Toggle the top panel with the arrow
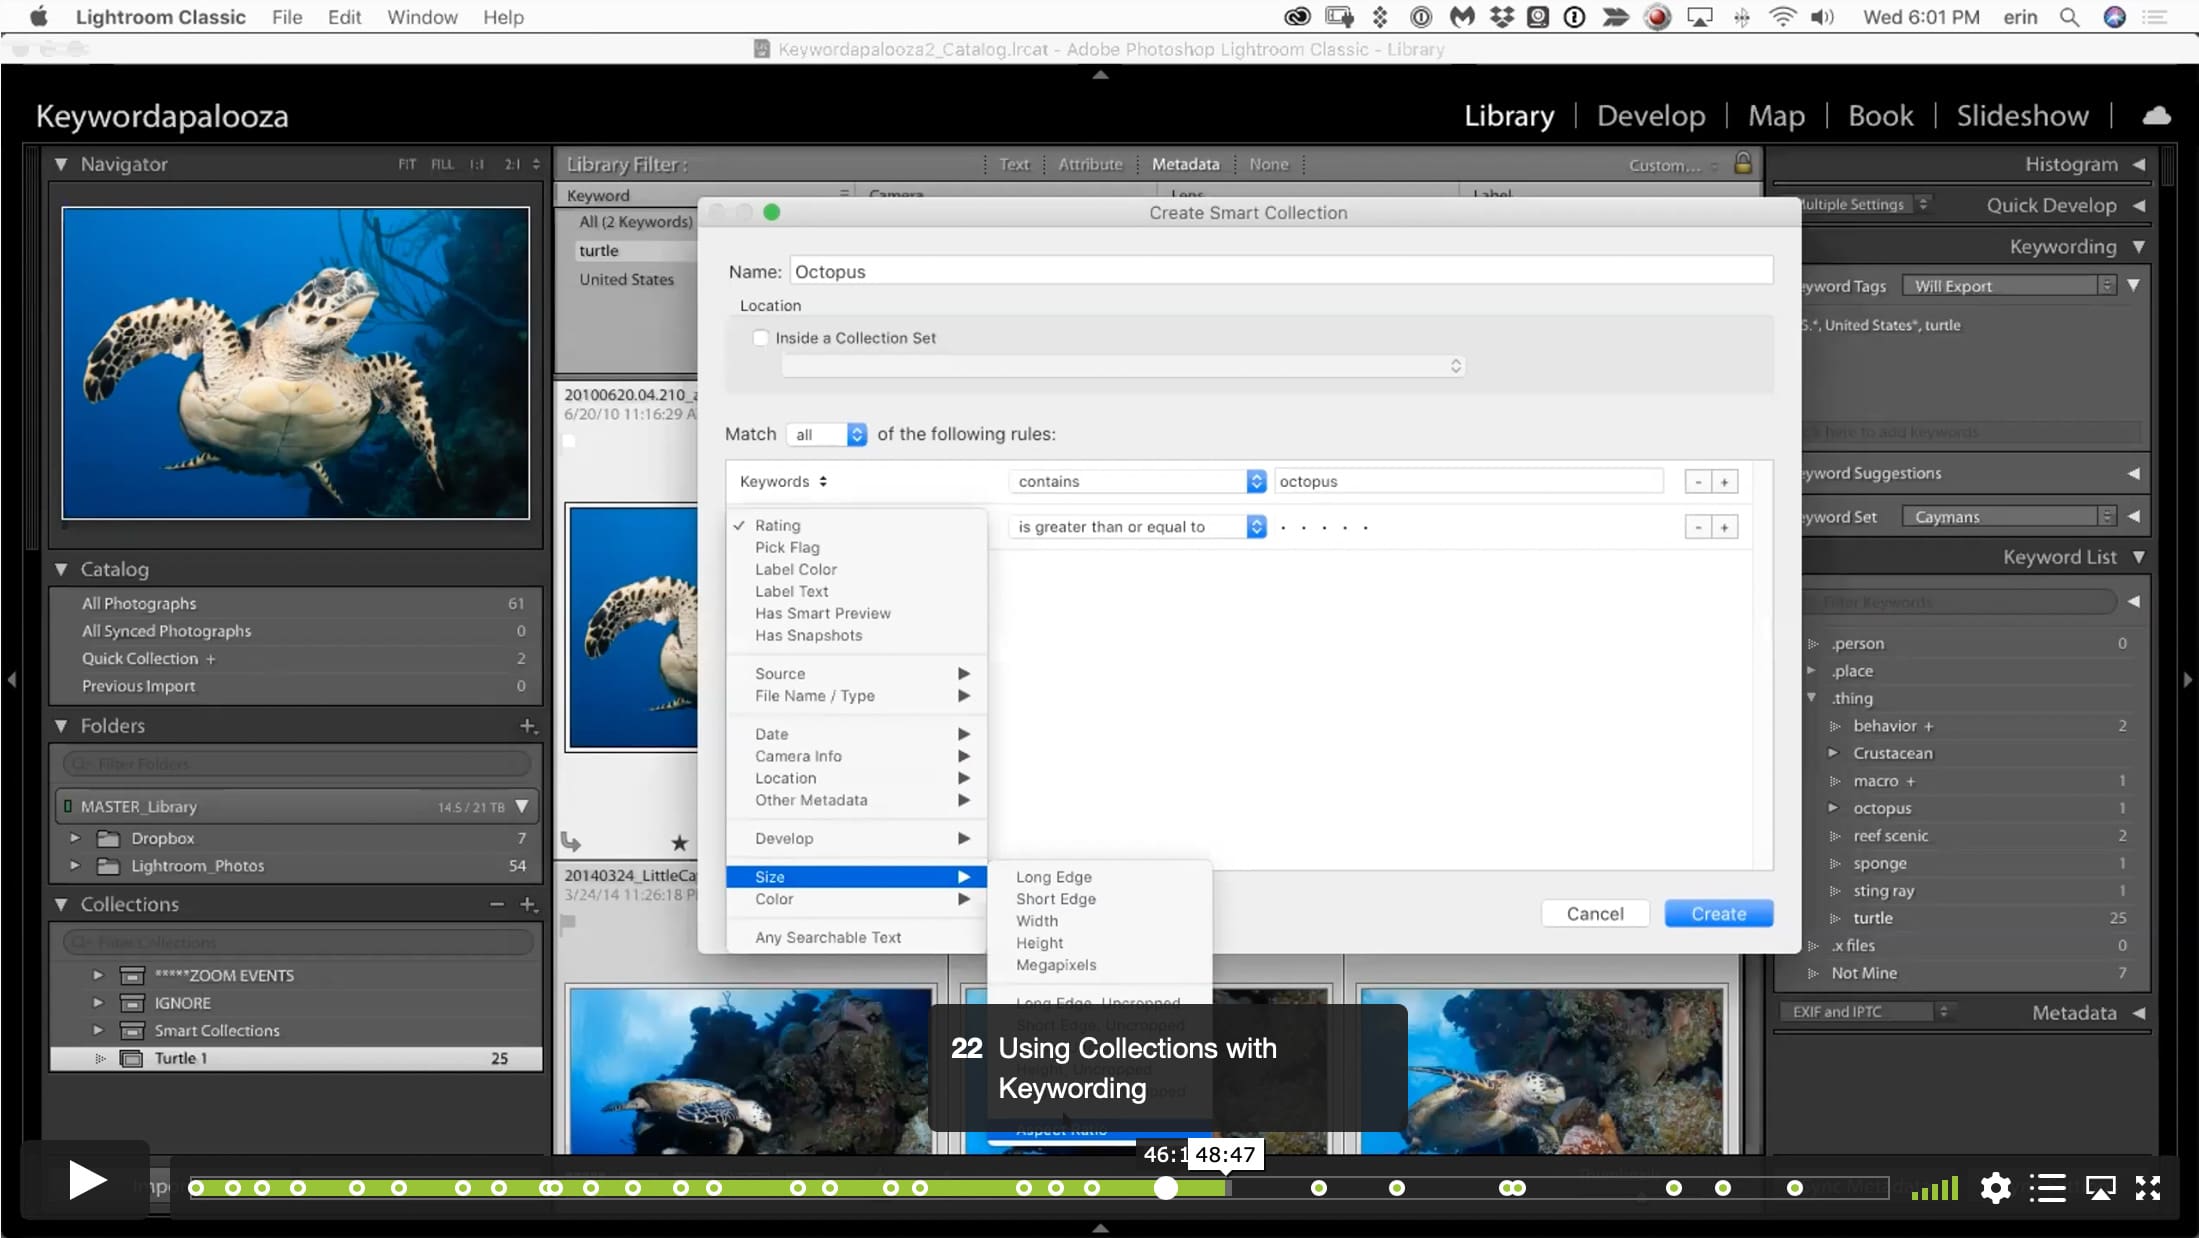2199x1238 pixels. pos(1100,74)
